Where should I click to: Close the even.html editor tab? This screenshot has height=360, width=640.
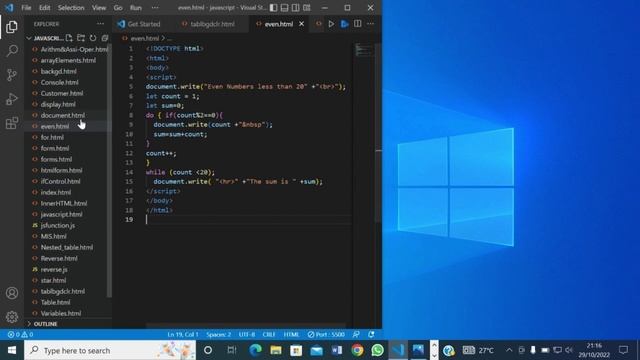(x=301, y=24)
